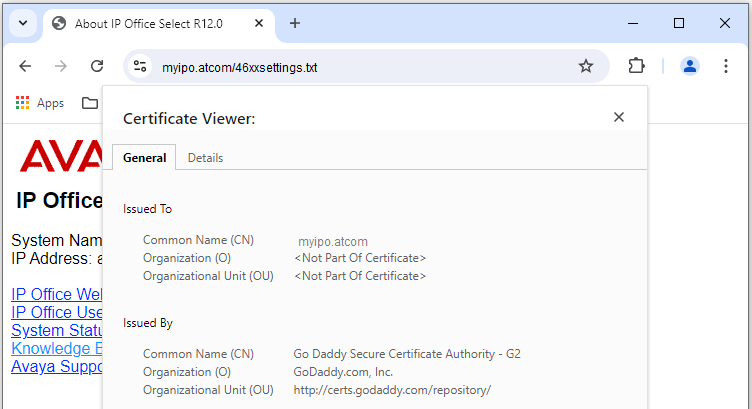The image size is (752, 409).
Task: Open a new browser tab
Action: (295, 23)
